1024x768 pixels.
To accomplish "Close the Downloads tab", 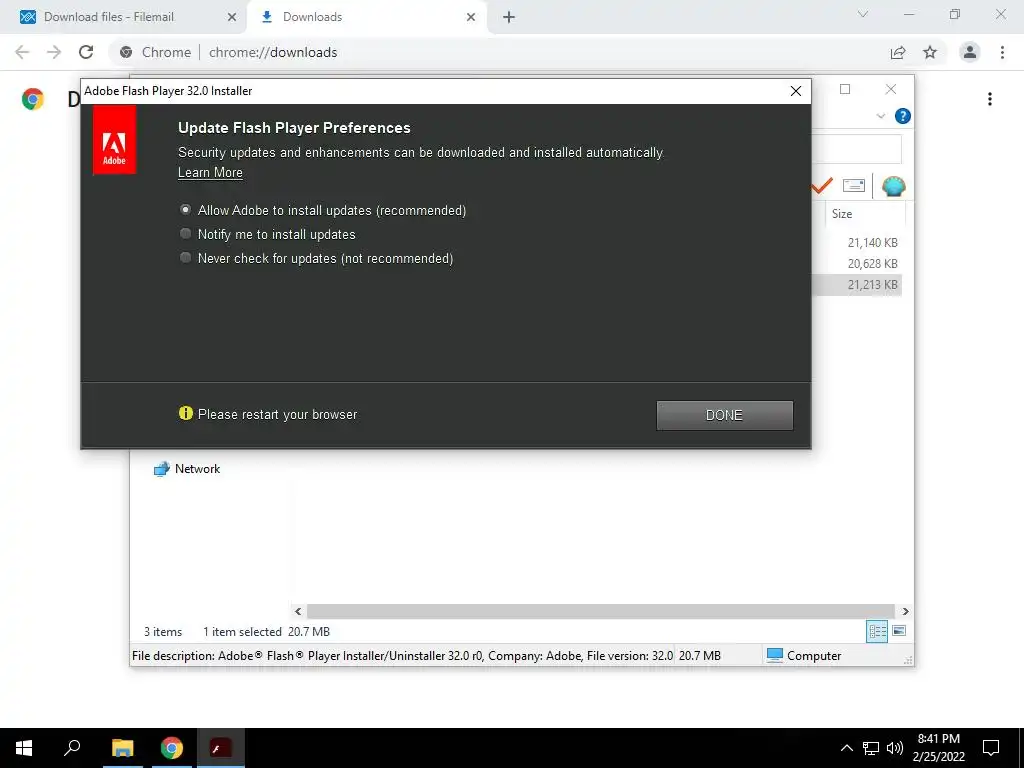I will [x=471, y=17].
